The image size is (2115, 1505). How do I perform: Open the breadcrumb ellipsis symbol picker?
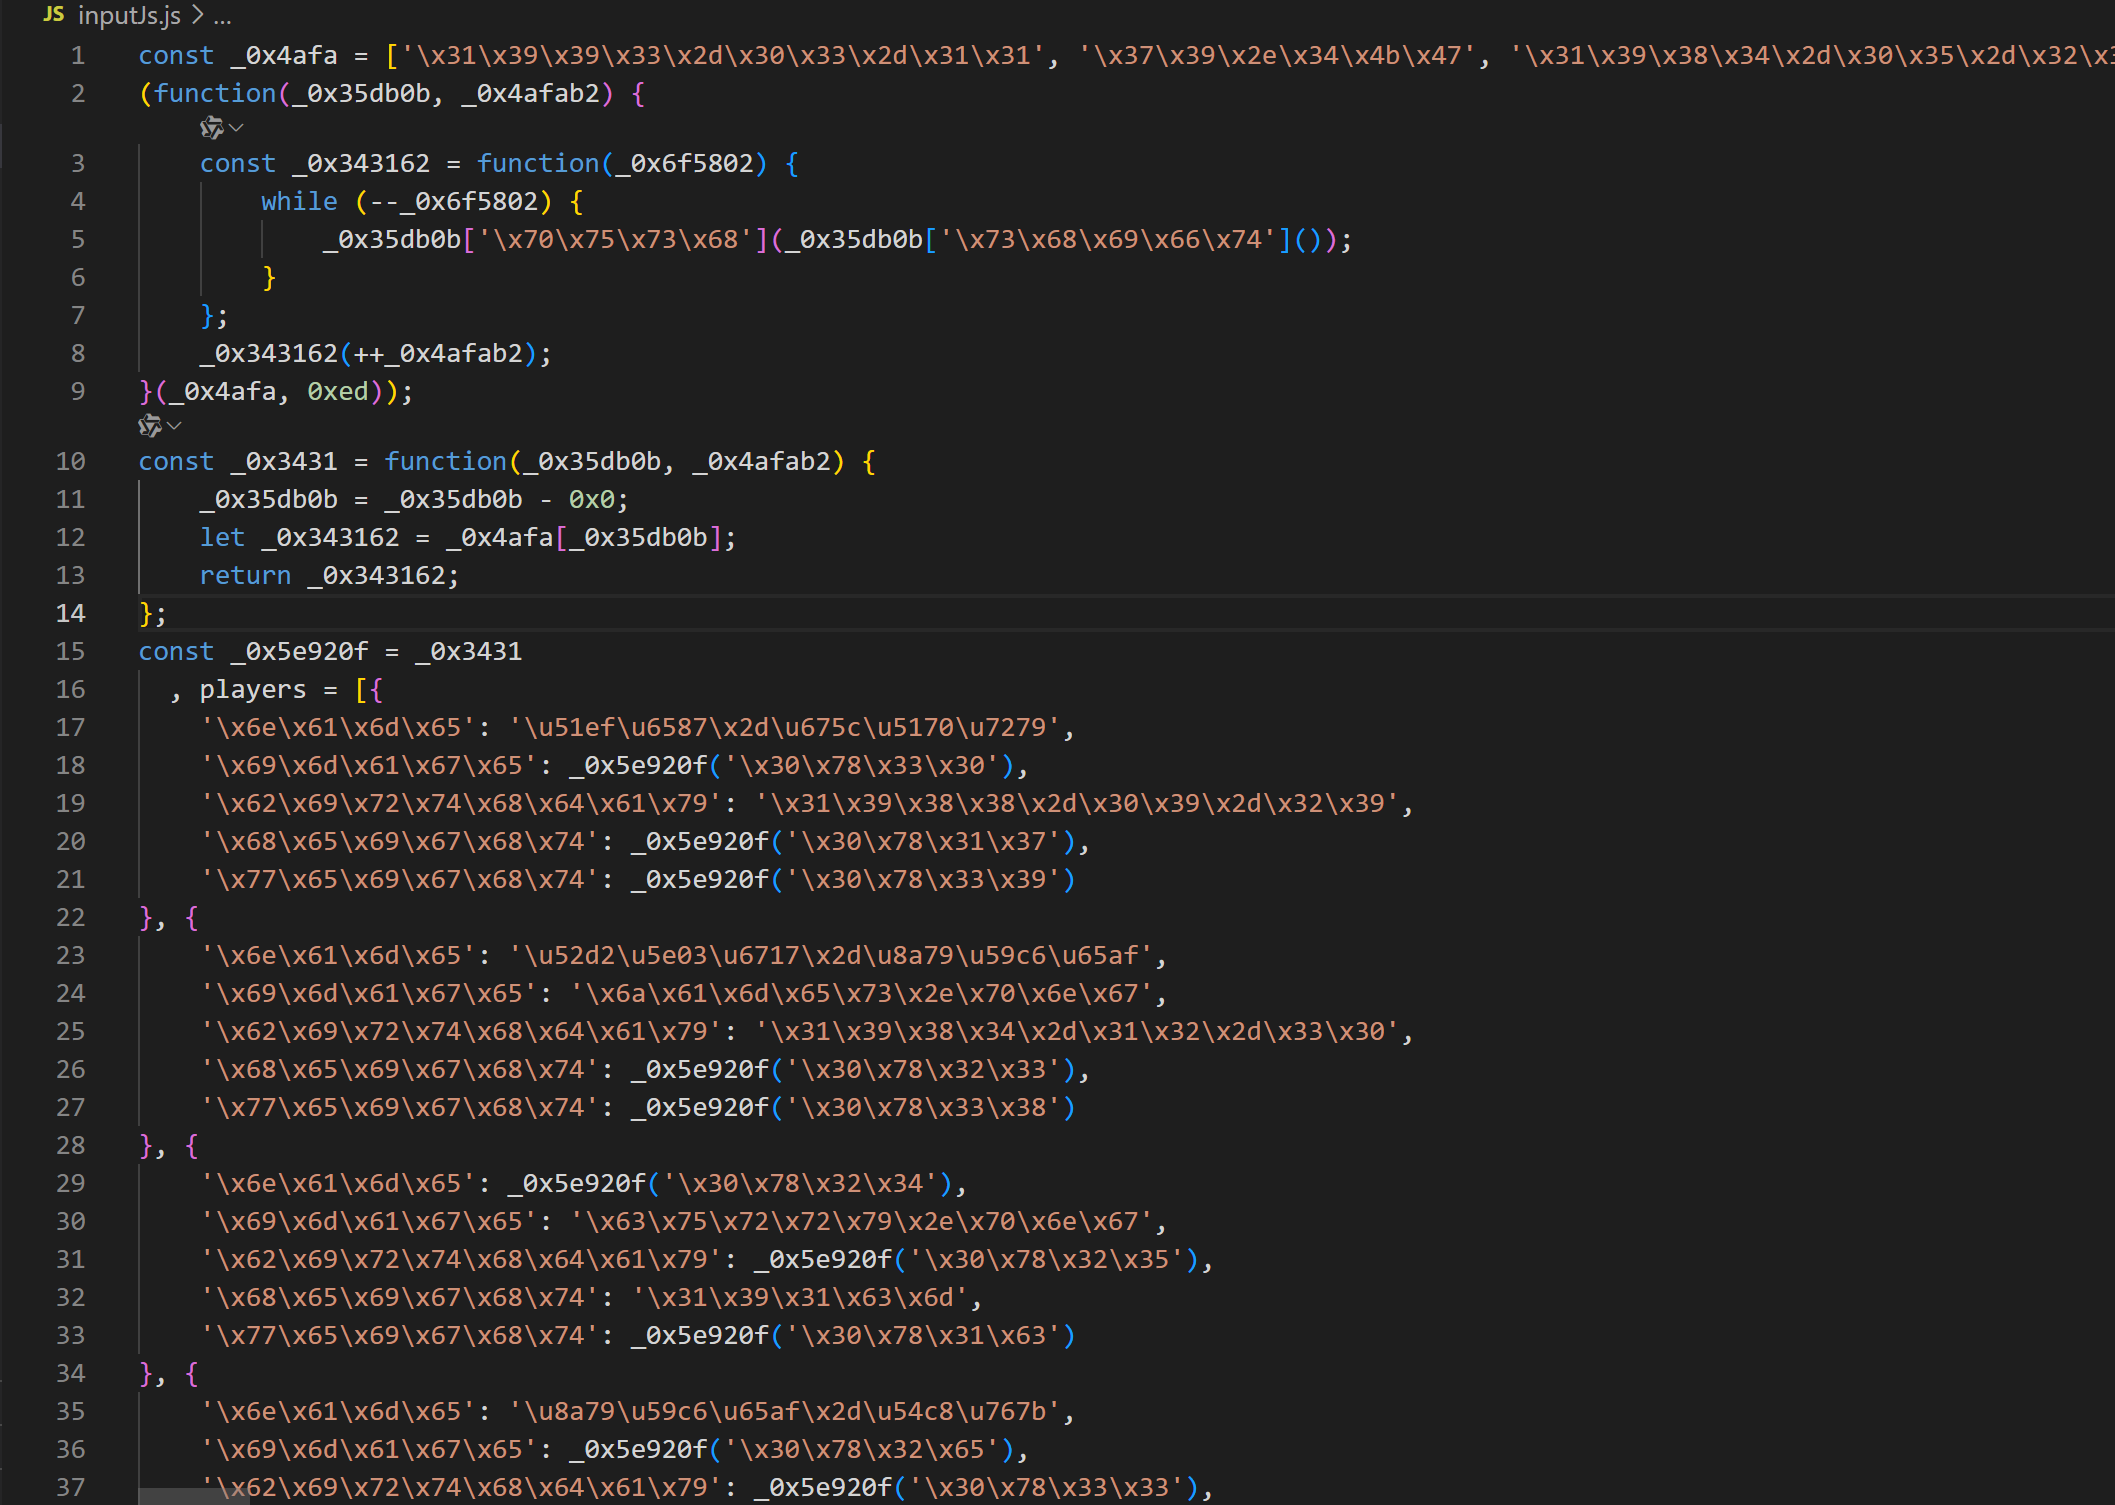(222, 16)
